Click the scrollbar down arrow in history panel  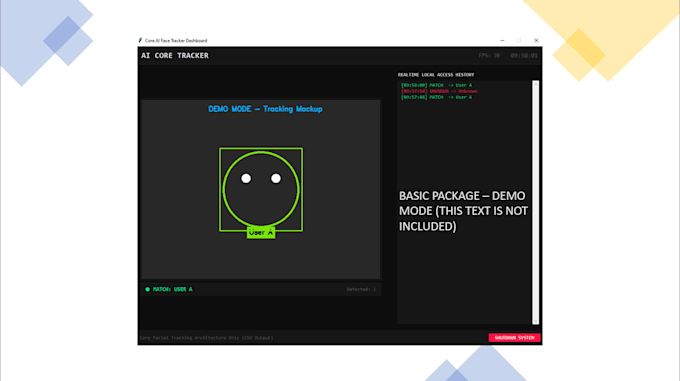[x=536, y=322]
